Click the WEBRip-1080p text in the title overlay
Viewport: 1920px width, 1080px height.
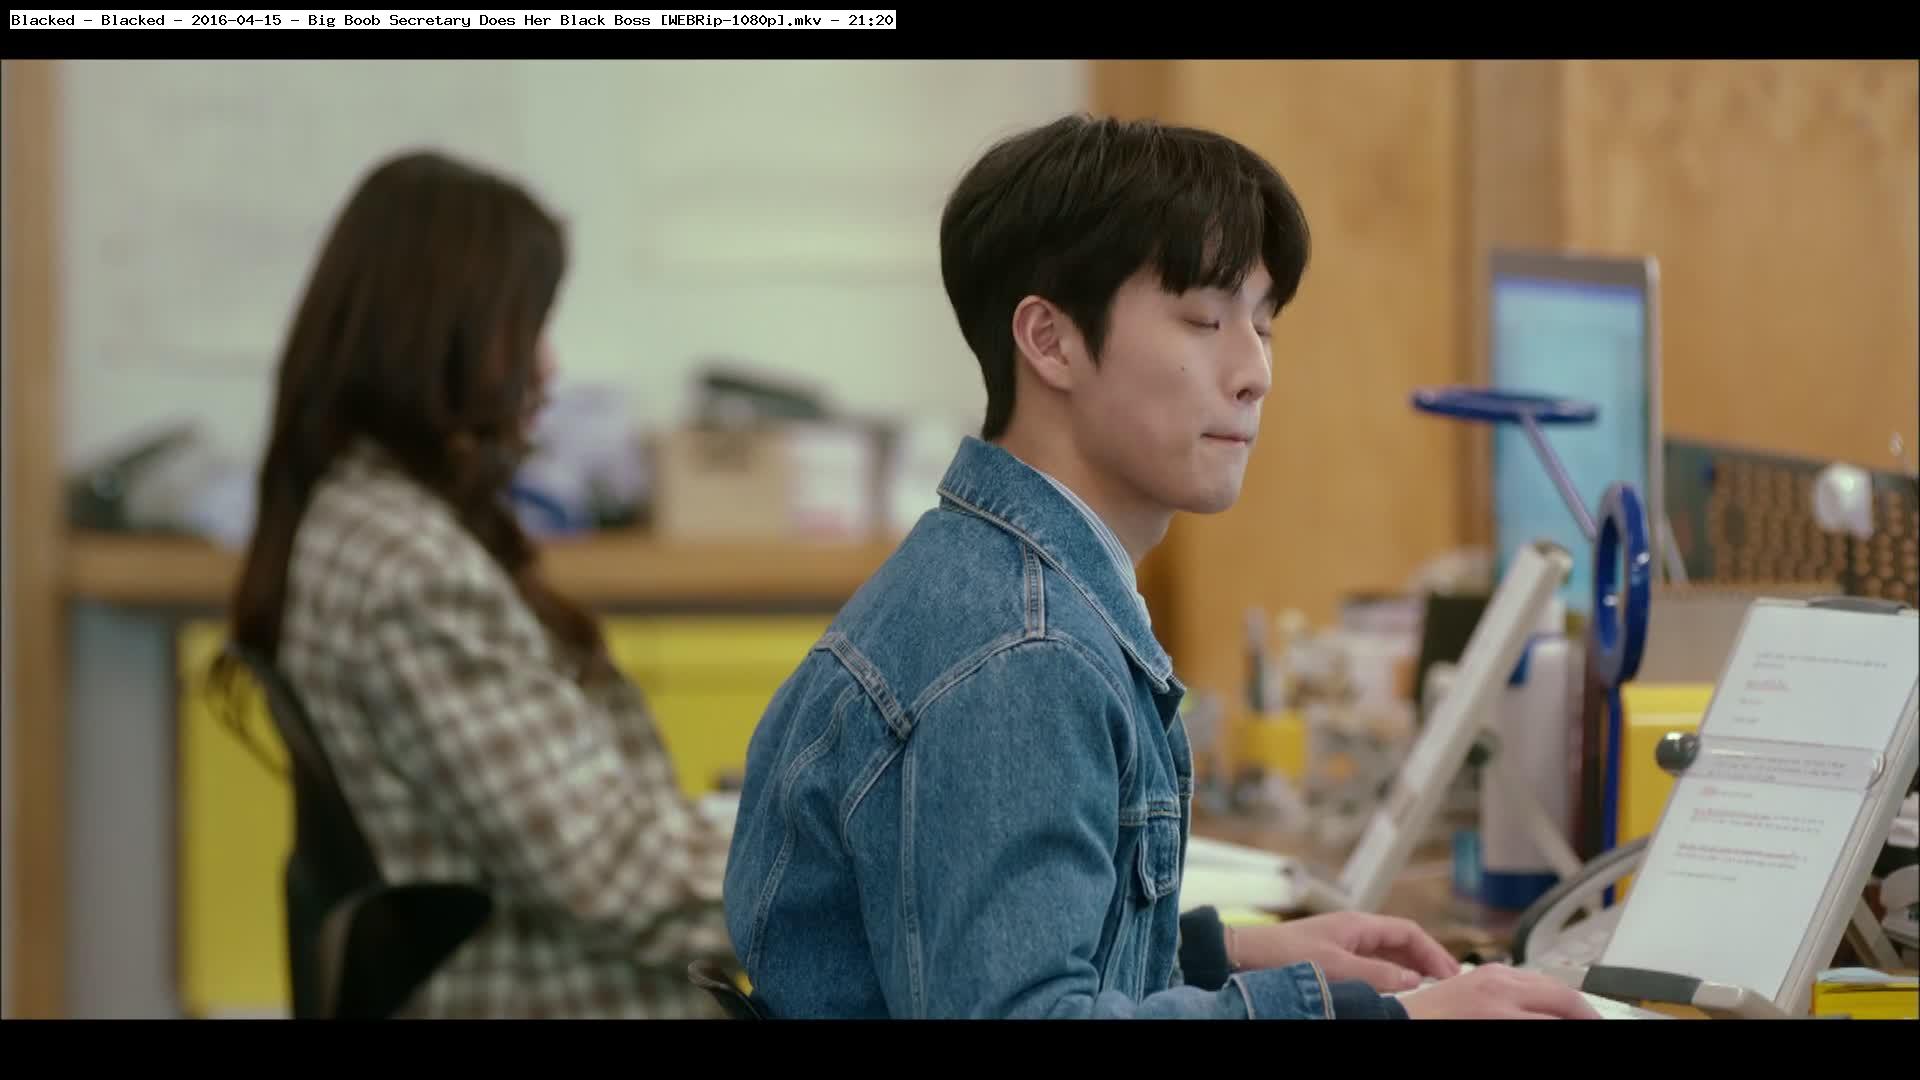point(722,20)
